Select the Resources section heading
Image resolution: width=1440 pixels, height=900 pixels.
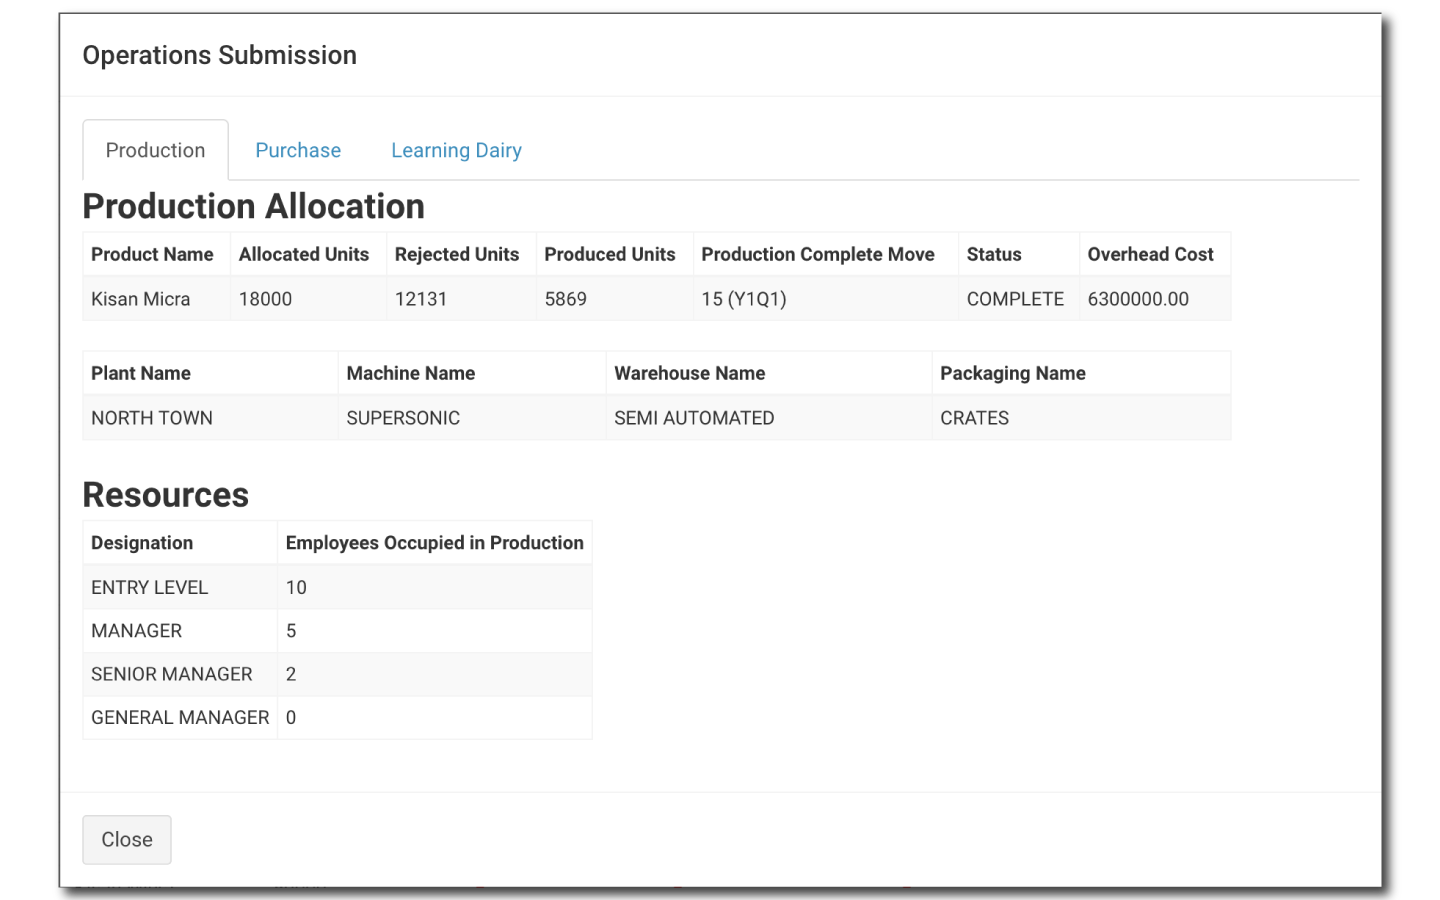166,494
